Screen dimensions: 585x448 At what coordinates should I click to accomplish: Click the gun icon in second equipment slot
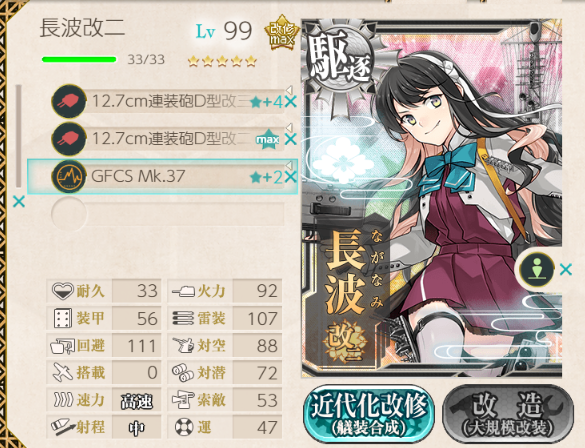[x=69, y=139]
